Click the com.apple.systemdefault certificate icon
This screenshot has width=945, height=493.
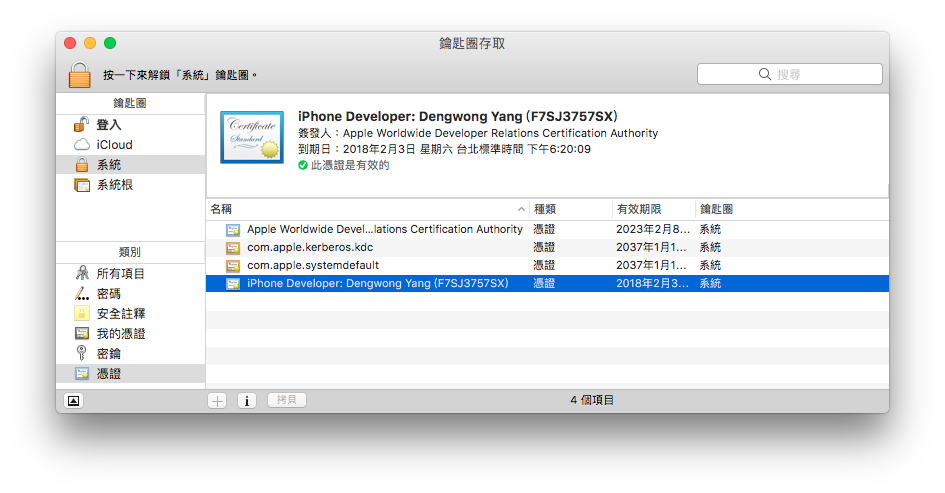233,266
